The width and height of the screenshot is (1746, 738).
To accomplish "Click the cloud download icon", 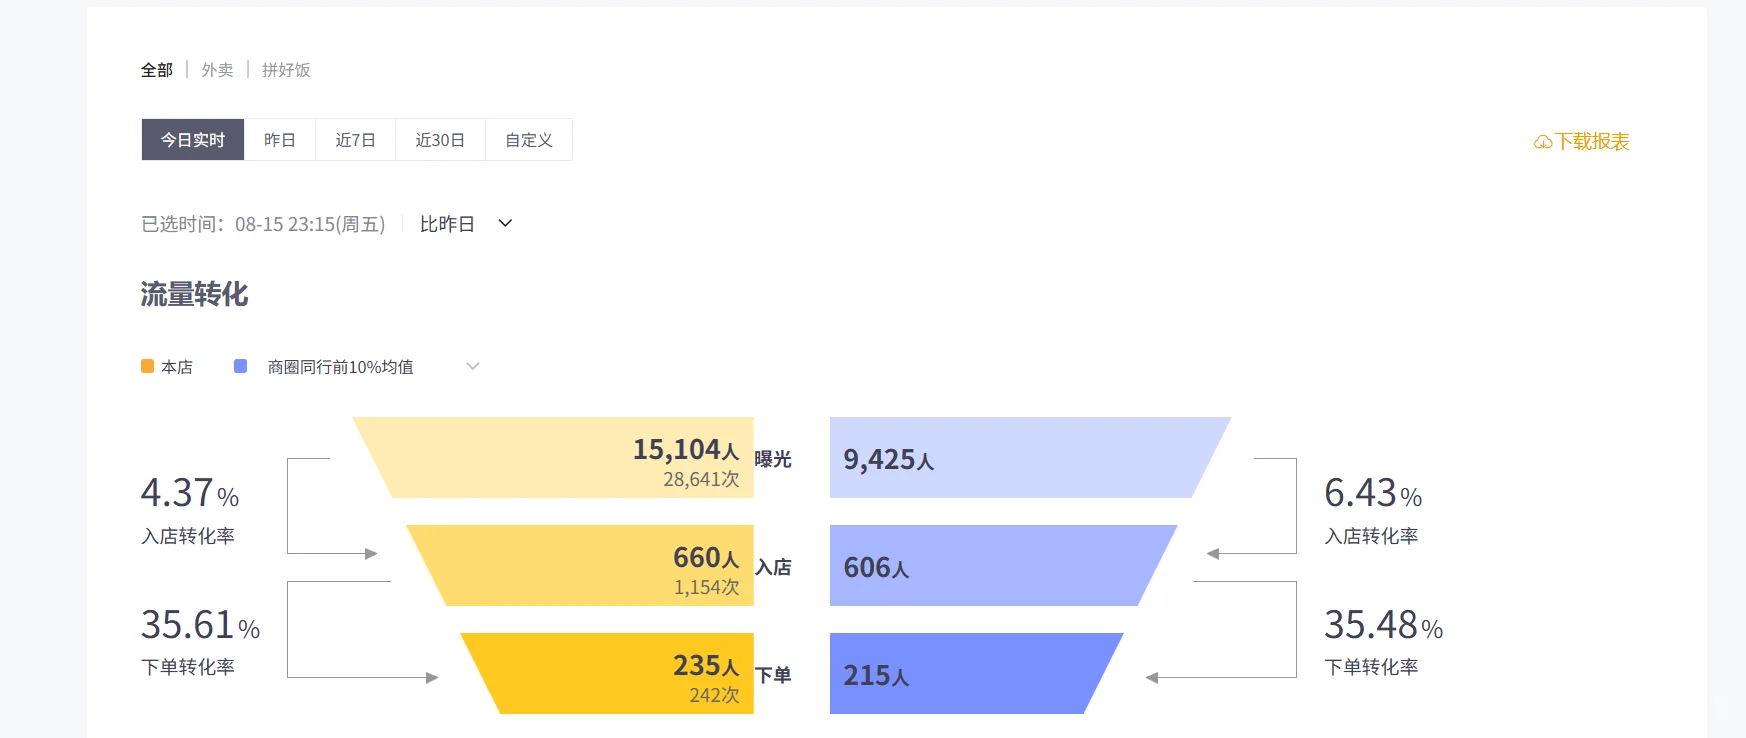I will [x=1543, y=142].
